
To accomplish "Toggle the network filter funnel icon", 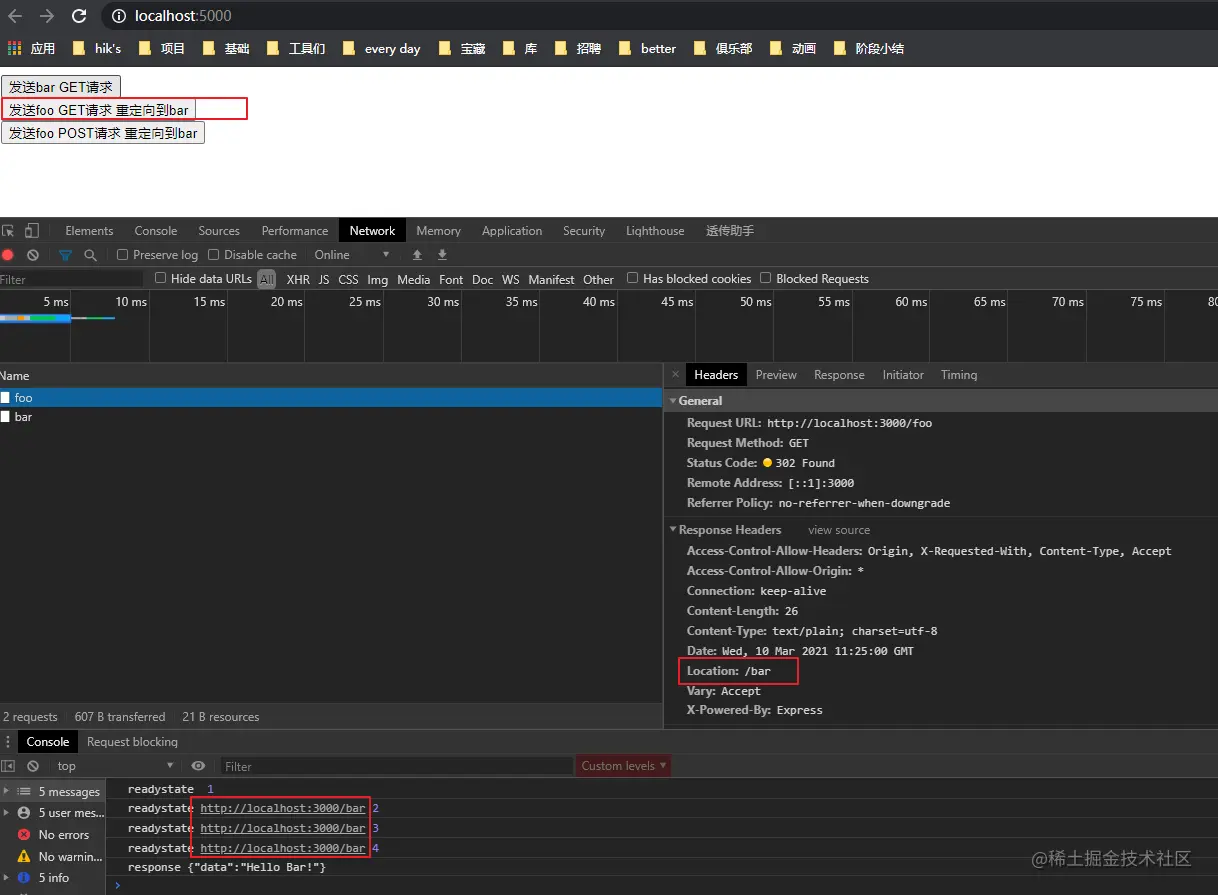I will pyautogui.click(x=65, y=255).
